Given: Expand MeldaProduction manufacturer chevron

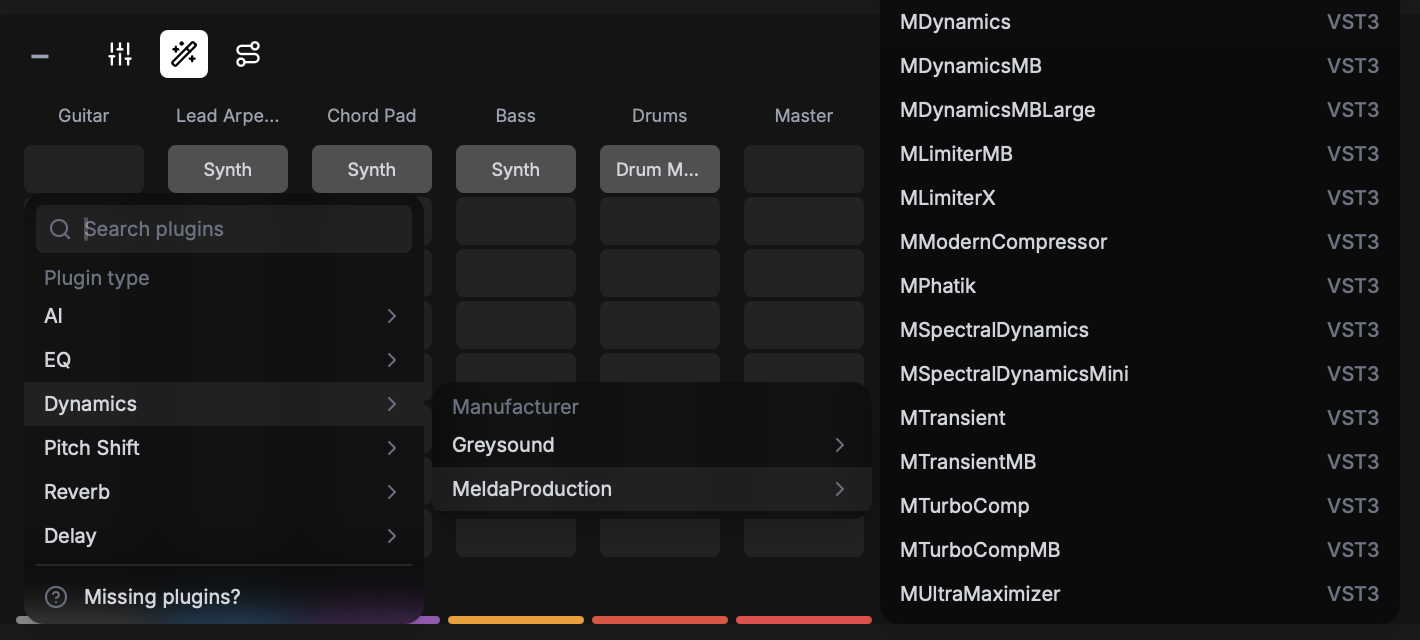Looking at the screenshot, I should 840,489.
